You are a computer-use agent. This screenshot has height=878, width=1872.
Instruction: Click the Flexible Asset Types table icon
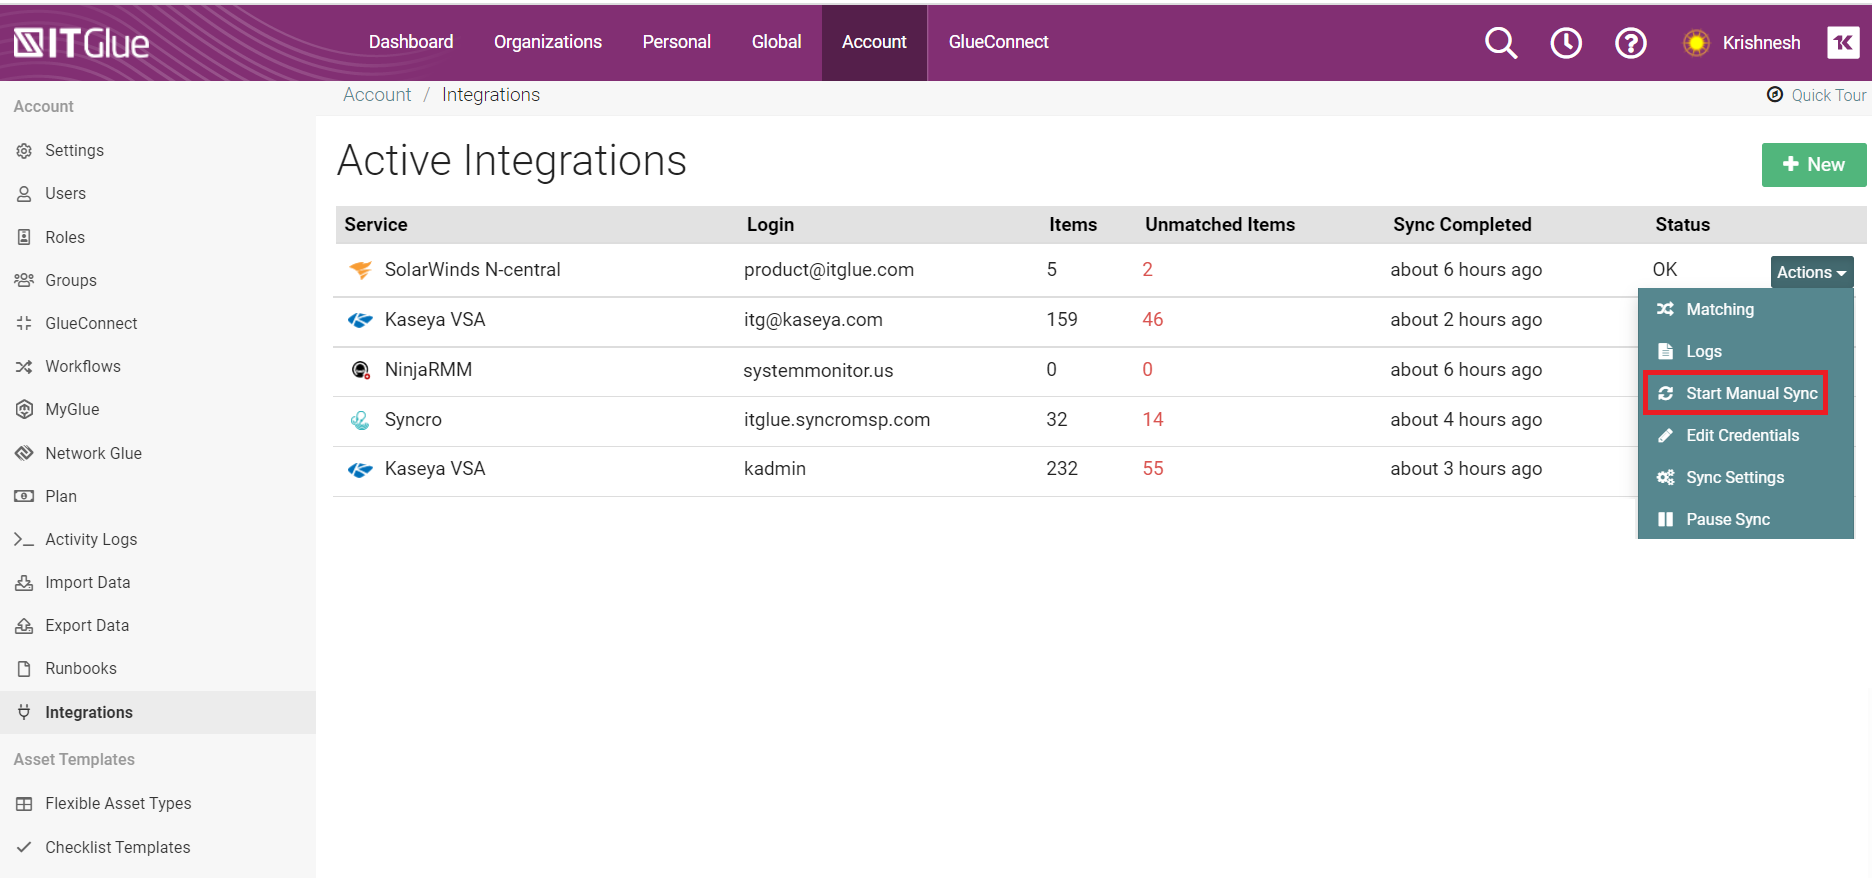[x=24, y=804]
